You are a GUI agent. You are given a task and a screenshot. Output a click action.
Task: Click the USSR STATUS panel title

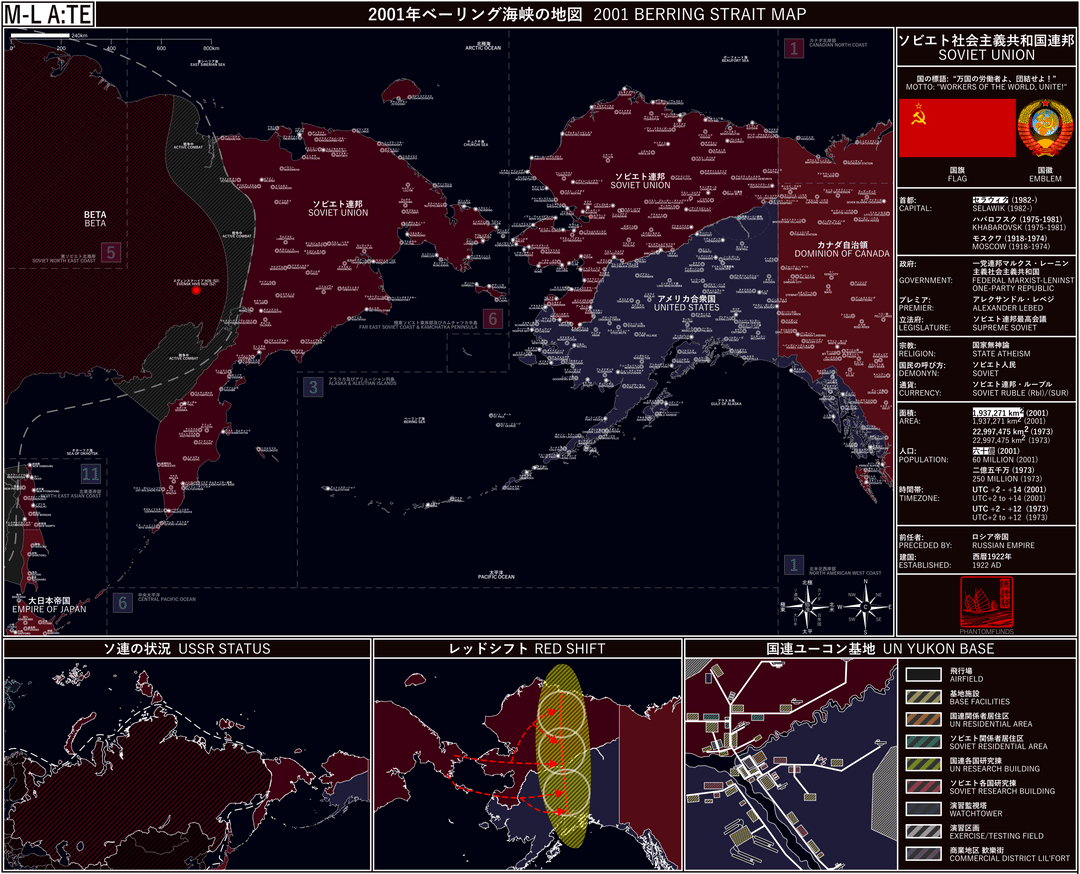tap(187, 649)
